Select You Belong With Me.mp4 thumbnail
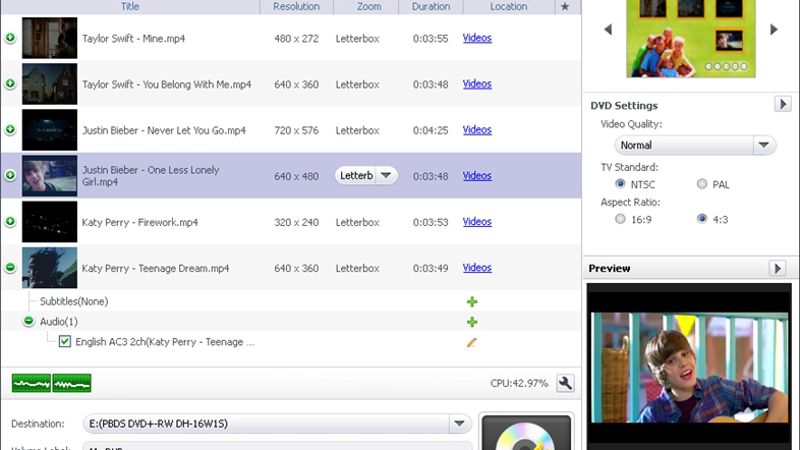This screenshot has height=450, width=800. coord(49,84)
